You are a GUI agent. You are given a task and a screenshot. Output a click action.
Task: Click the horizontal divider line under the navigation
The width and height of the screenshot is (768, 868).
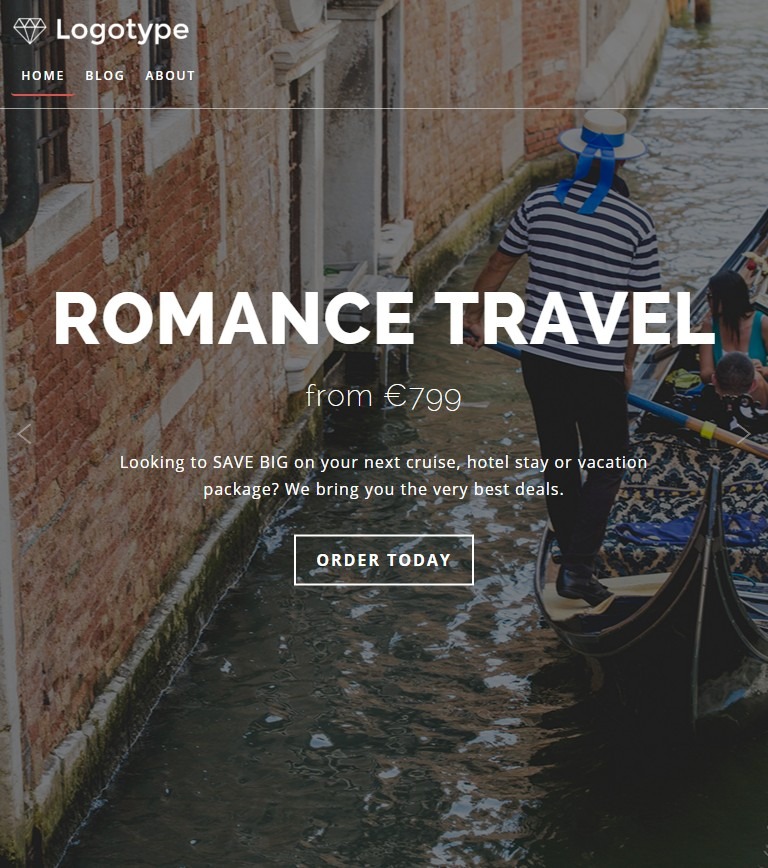tap(384, 108)
